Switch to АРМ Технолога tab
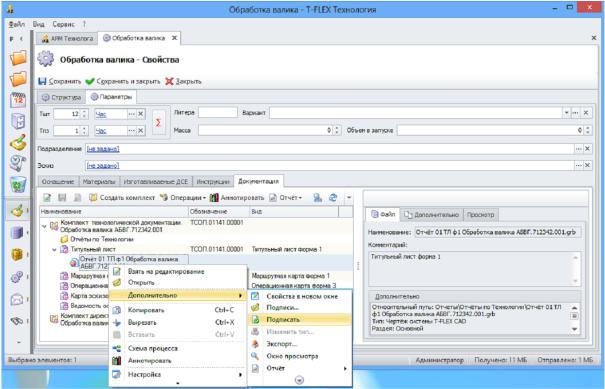Image resolution: width=605 pixels, height=389 pixels. [67, 38]
